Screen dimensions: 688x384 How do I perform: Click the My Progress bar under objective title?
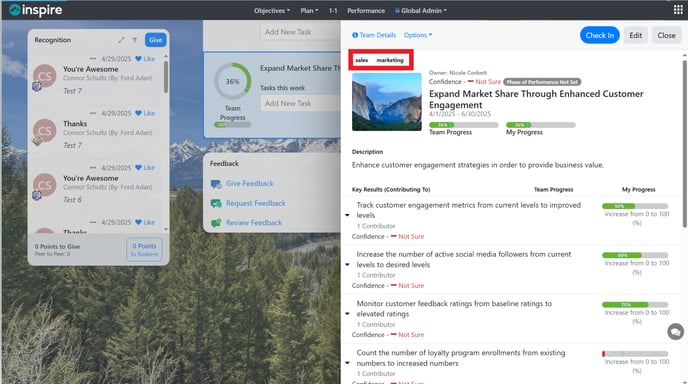(x=541, y=125)
